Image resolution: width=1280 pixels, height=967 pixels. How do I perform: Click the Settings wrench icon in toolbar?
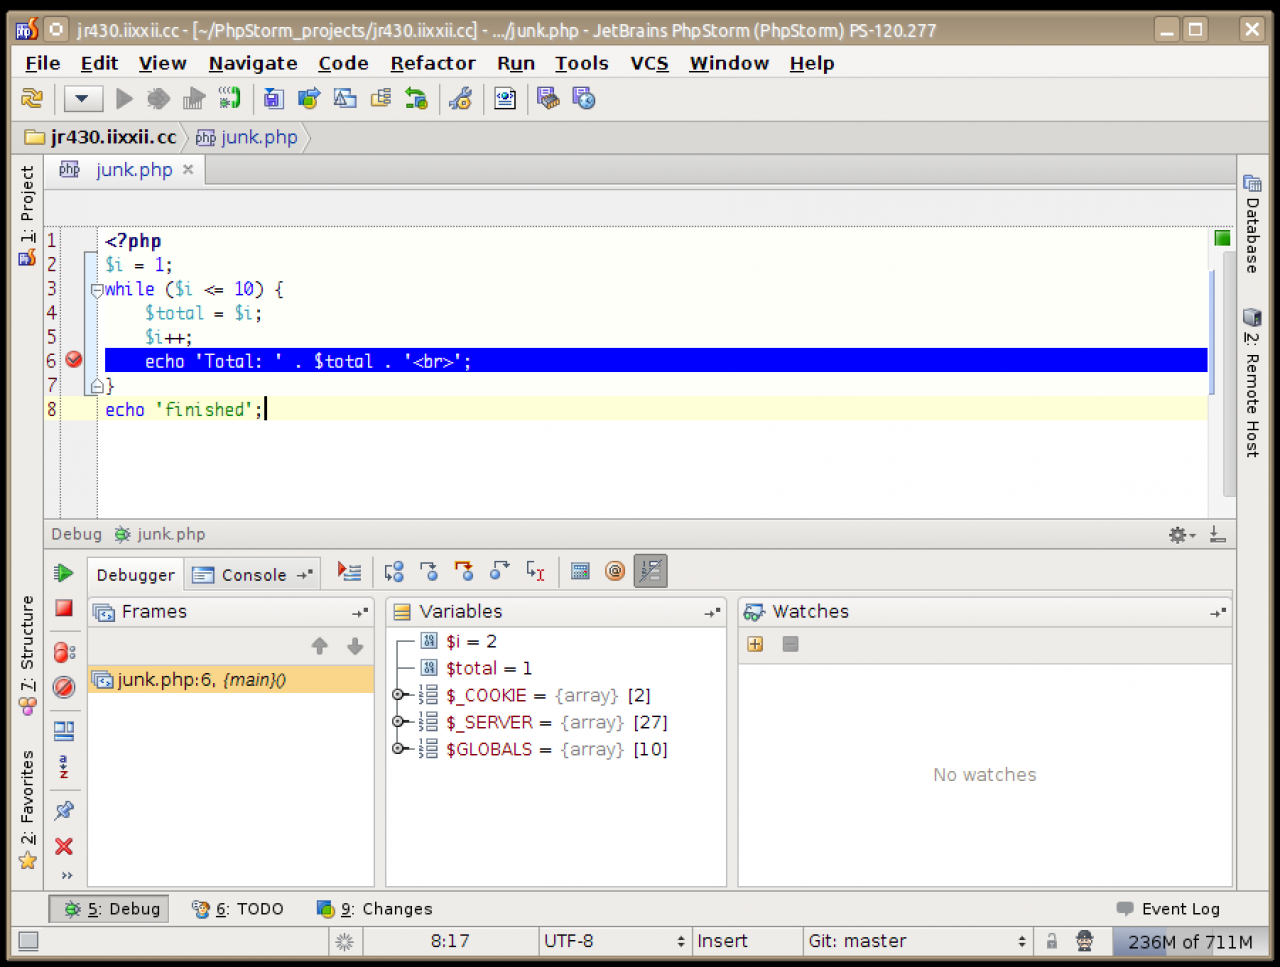coord(460,98)
